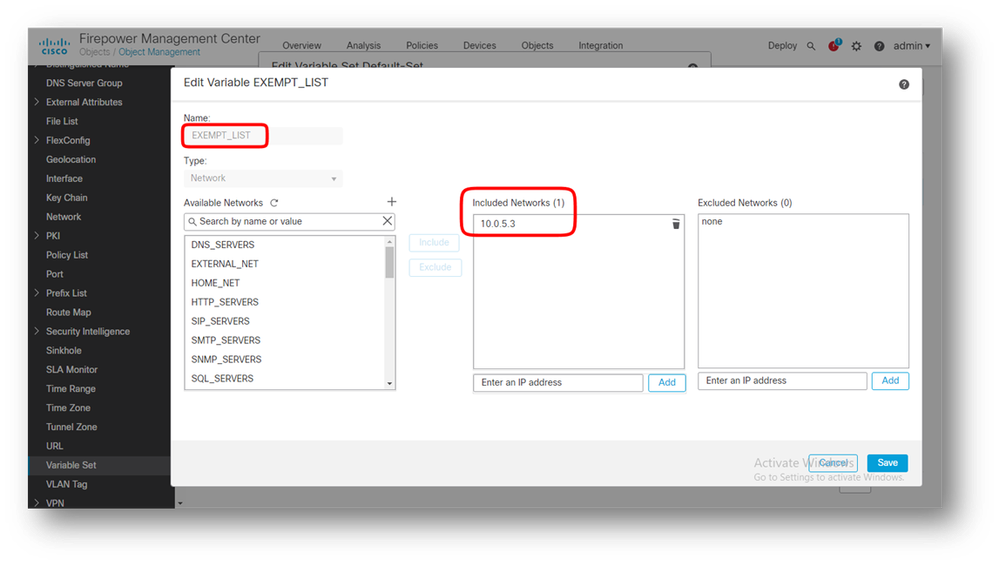Viewport: 999px width, 565px height.
Task: Click Add under Included Networks
Action: 666,382
